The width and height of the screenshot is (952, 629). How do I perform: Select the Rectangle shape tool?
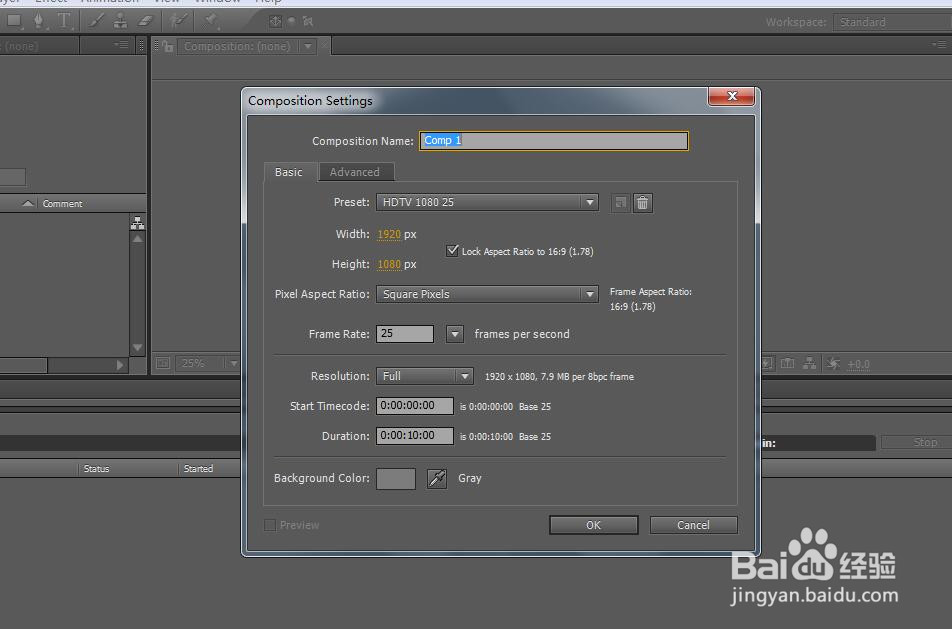[x=13, y=21]
